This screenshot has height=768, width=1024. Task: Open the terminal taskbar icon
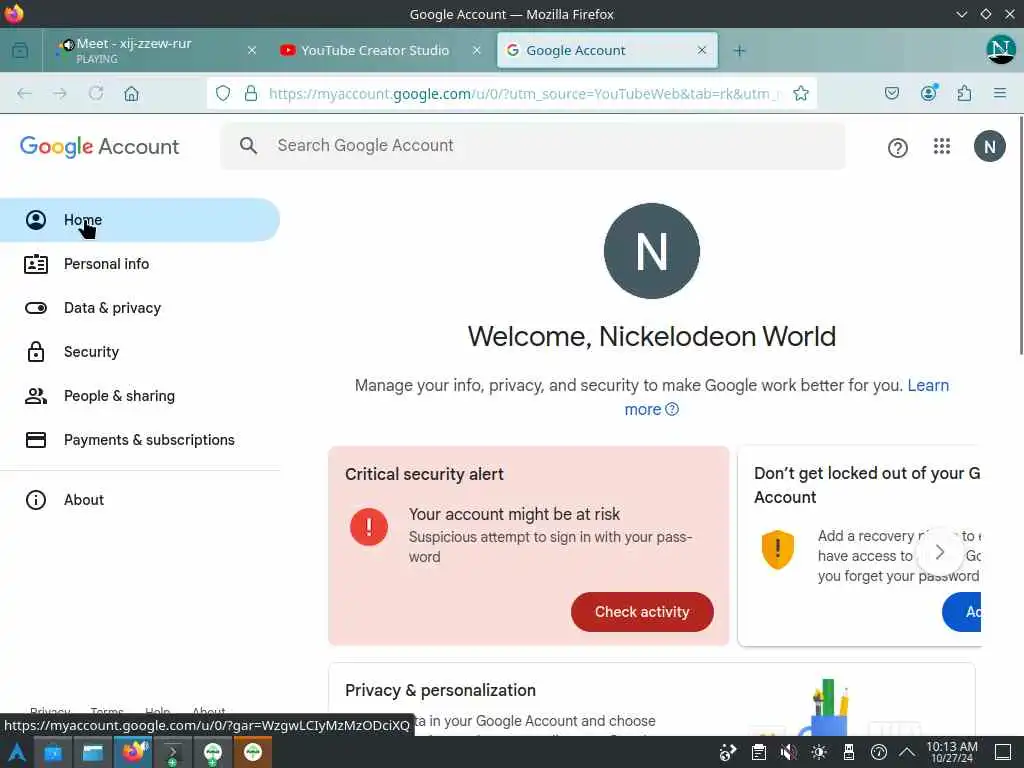click(x=172, y=752)
